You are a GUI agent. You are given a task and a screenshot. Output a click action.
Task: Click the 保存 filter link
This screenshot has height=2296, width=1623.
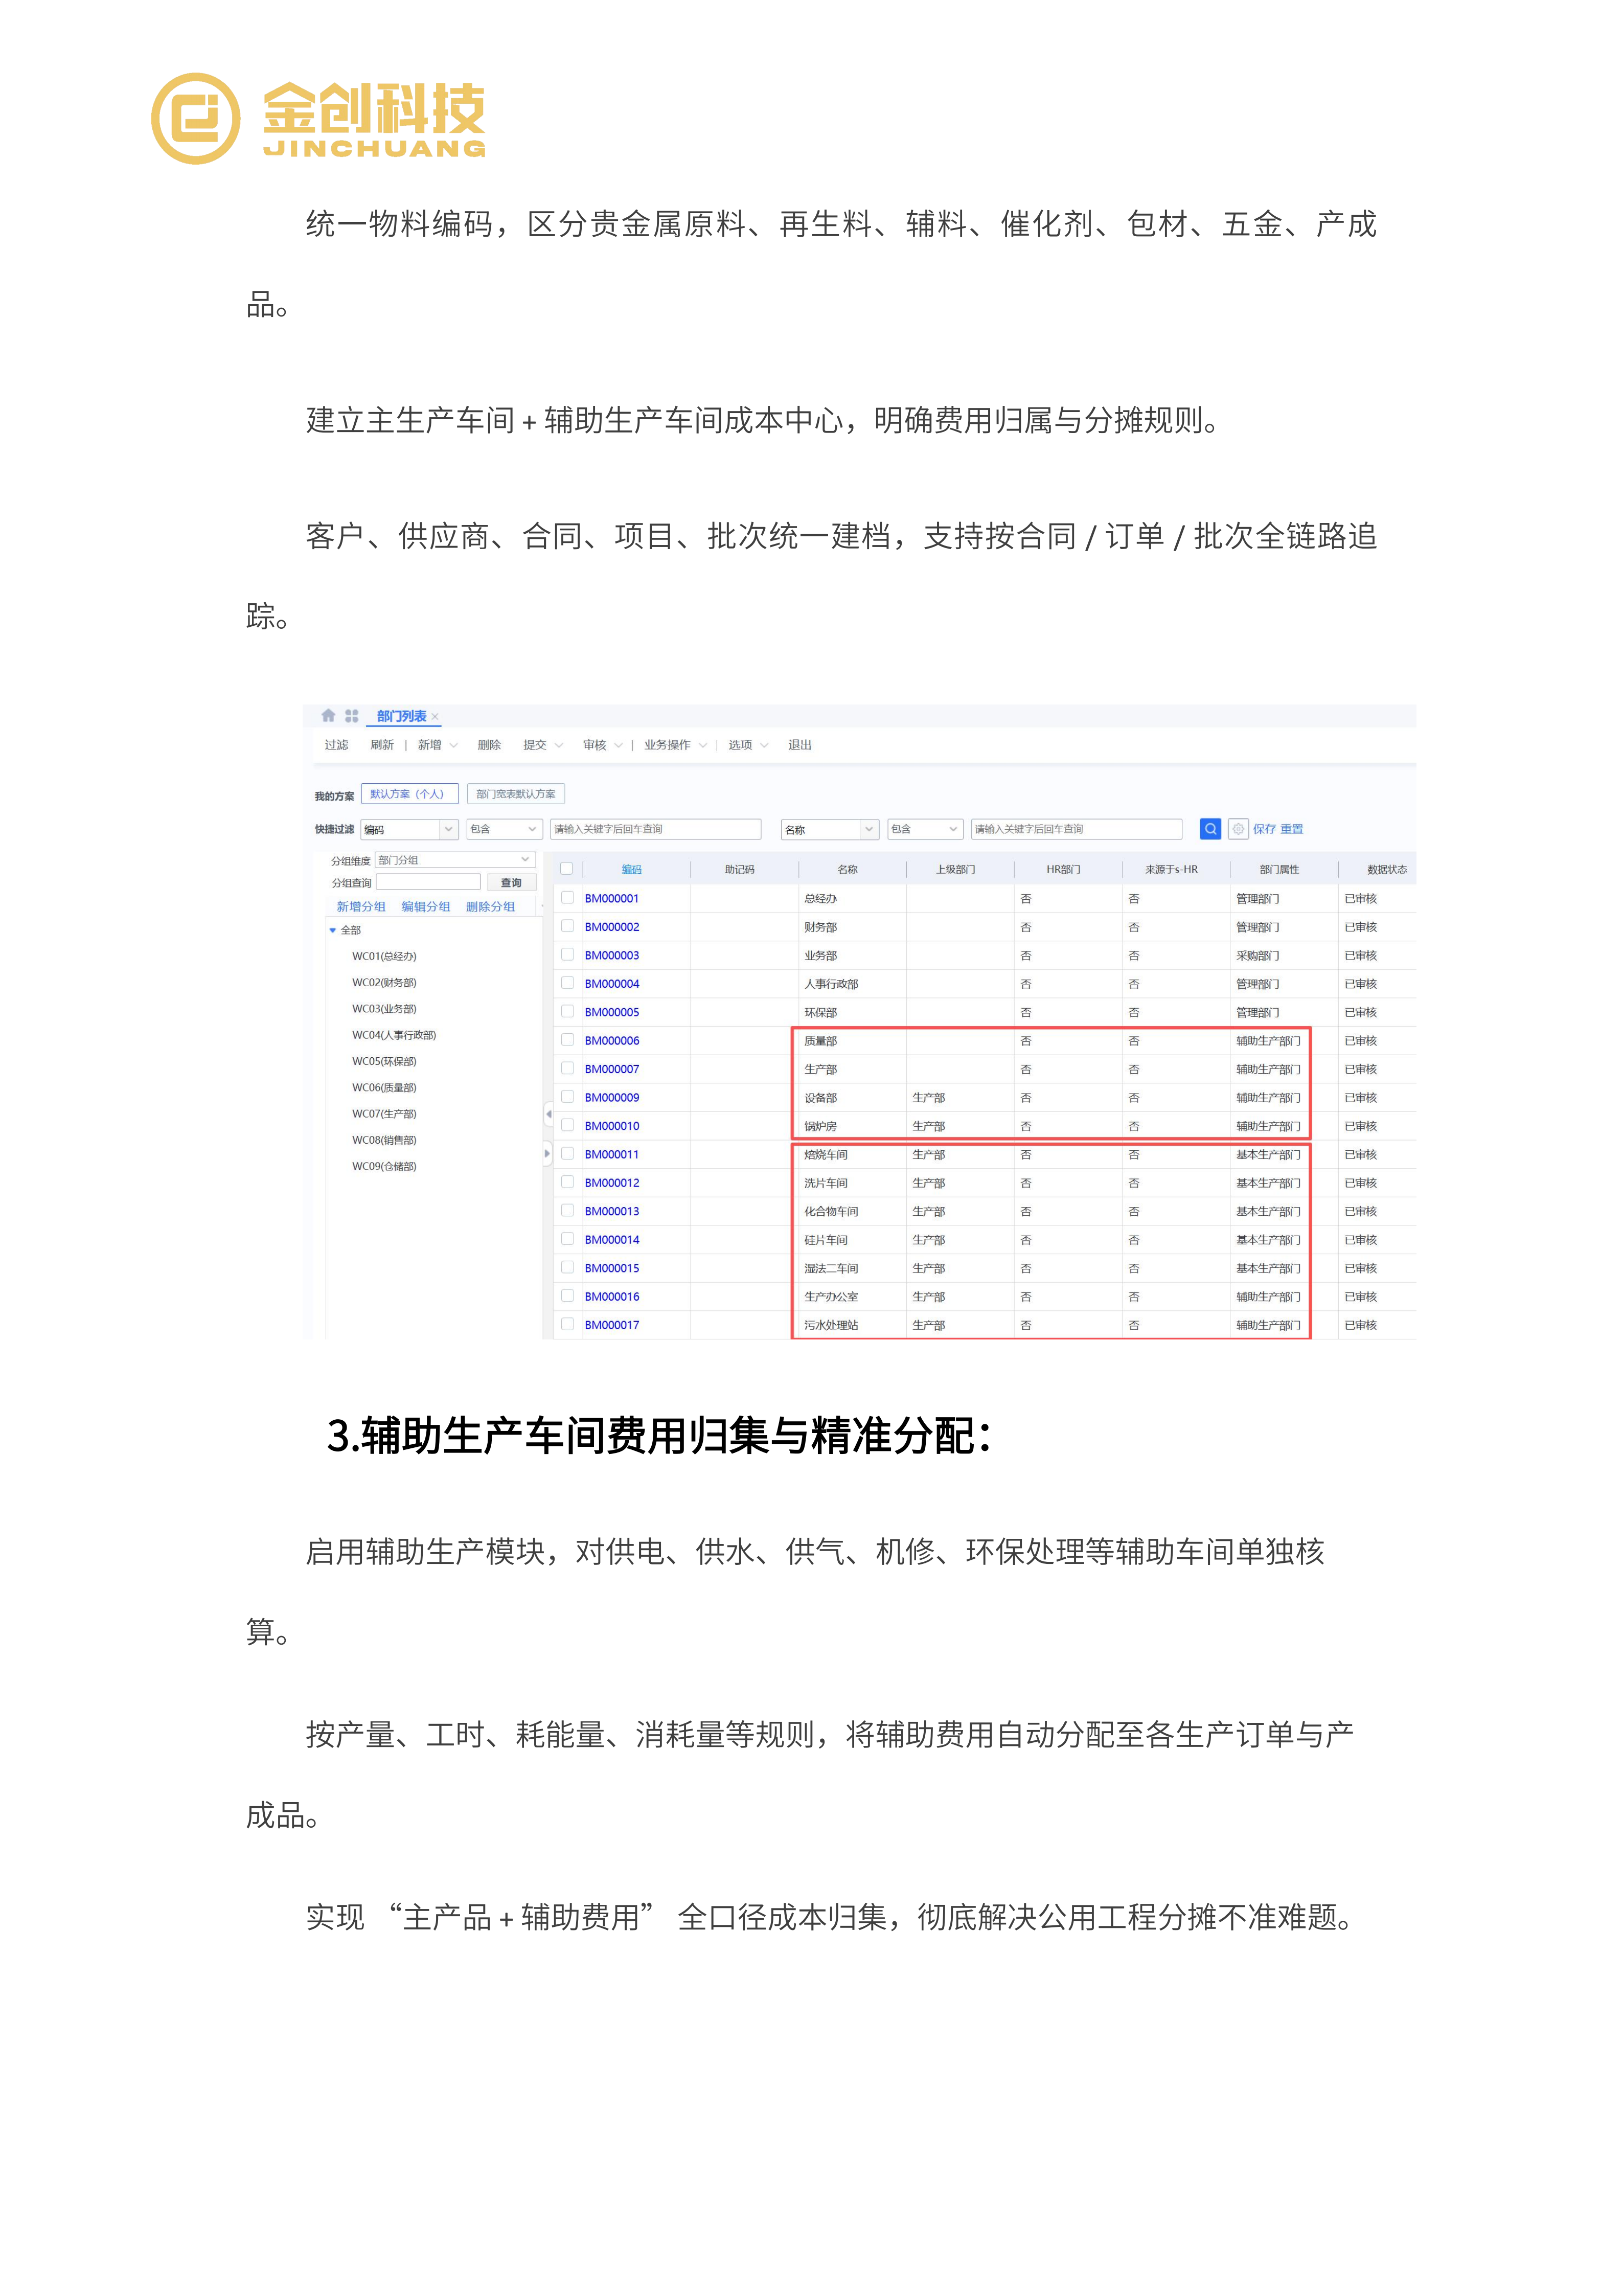coord(1264,829)
